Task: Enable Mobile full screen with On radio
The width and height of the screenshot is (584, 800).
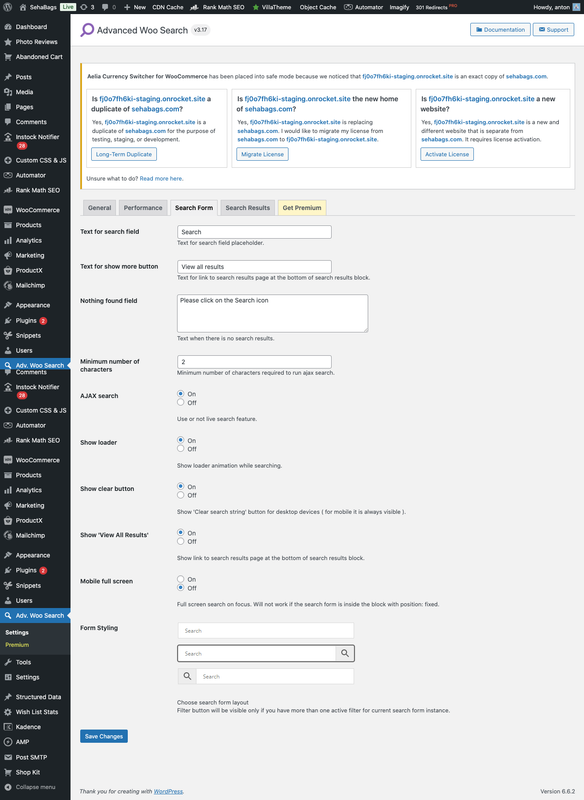Action: tap(181, 579)
